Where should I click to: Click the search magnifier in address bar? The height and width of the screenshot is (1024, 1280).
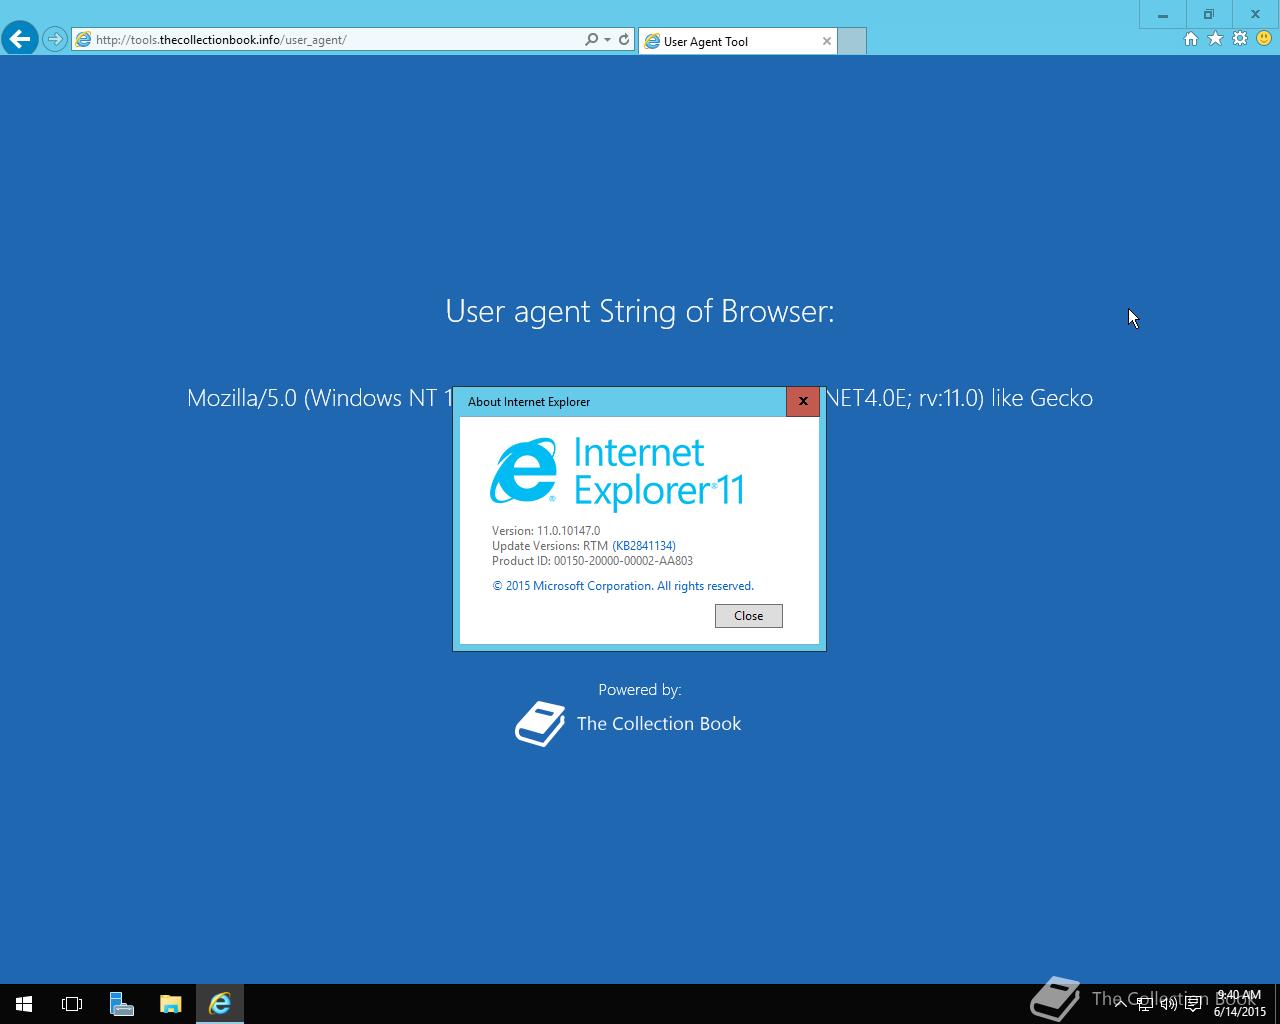(x=592, y=39)
